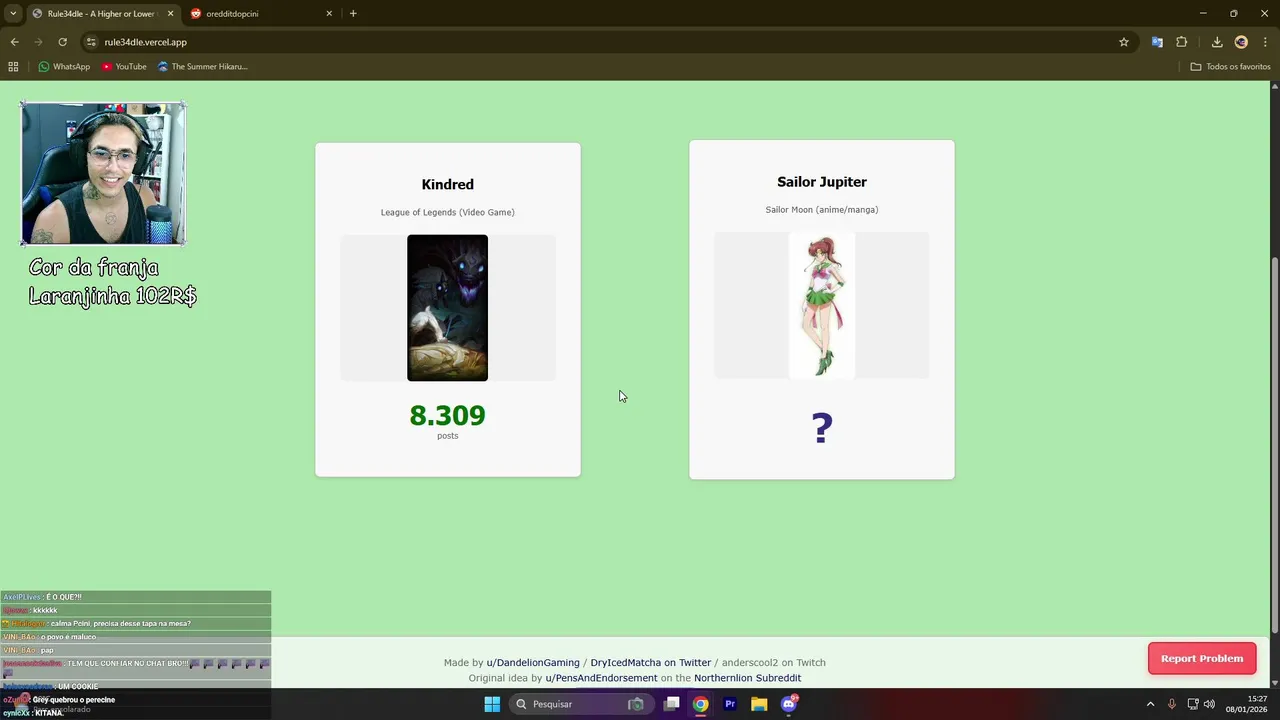Select the Kindred card image
The image size is (1280, 720).
[447, 308]
